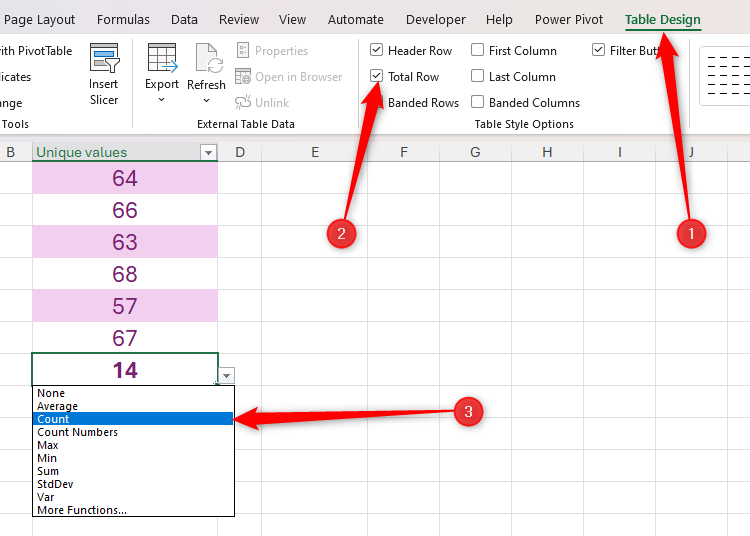Click the Export table icon
This screenshot has width=750, height=536.
click(161, 59)
